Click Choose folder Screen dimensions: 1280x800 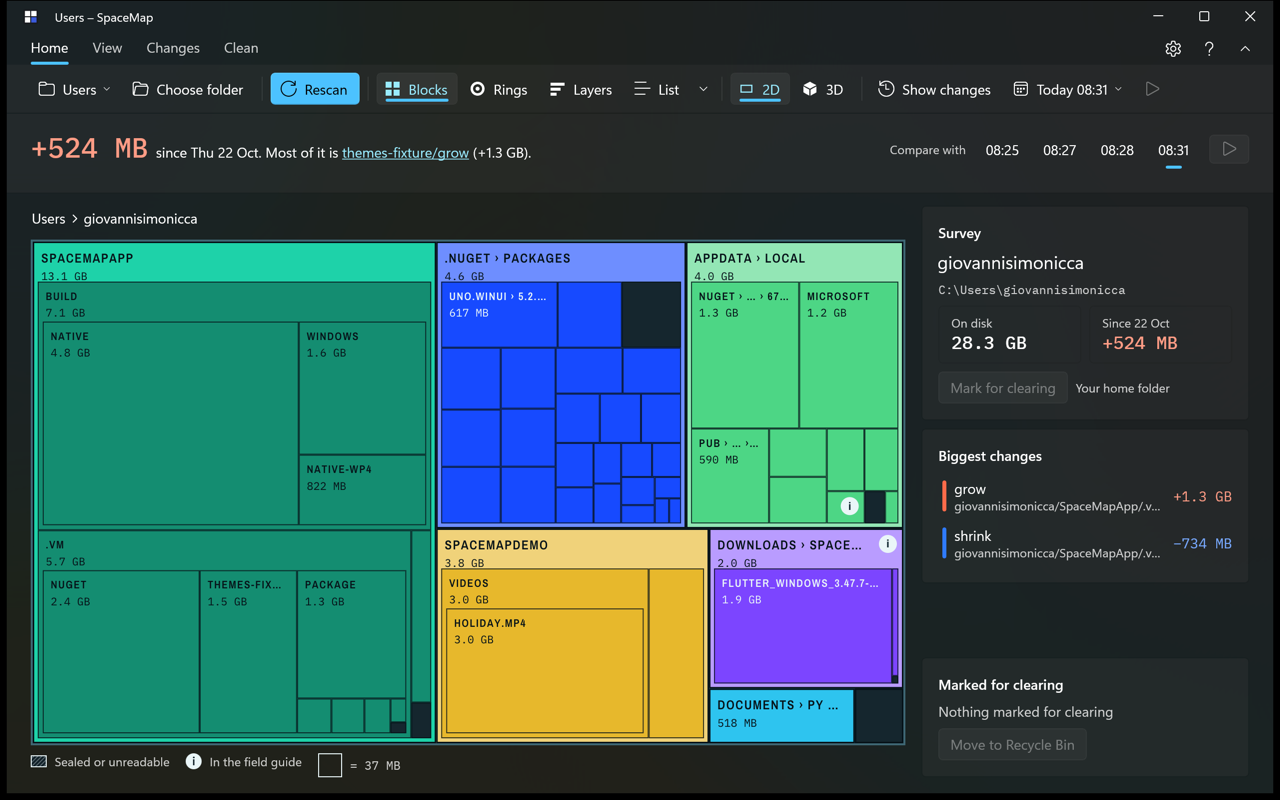pos(188,89)
